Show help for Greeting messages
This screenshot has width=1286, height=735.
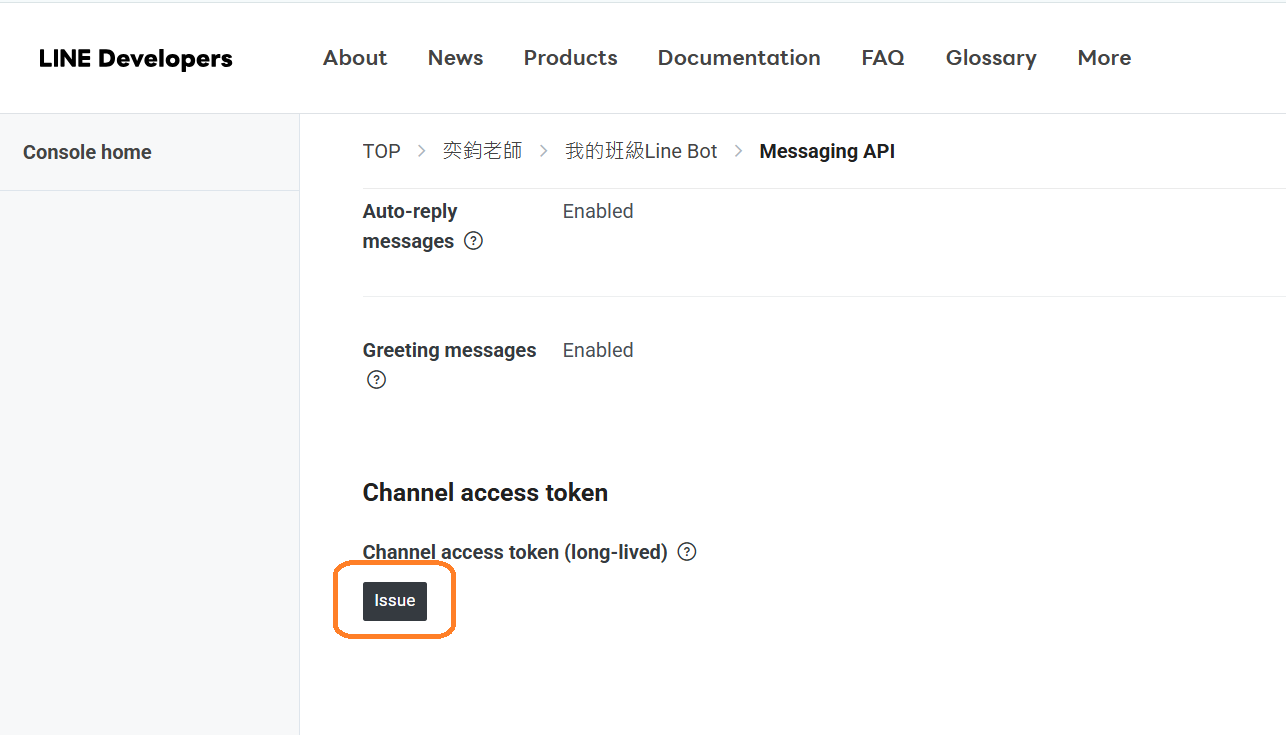coord(376,380)
